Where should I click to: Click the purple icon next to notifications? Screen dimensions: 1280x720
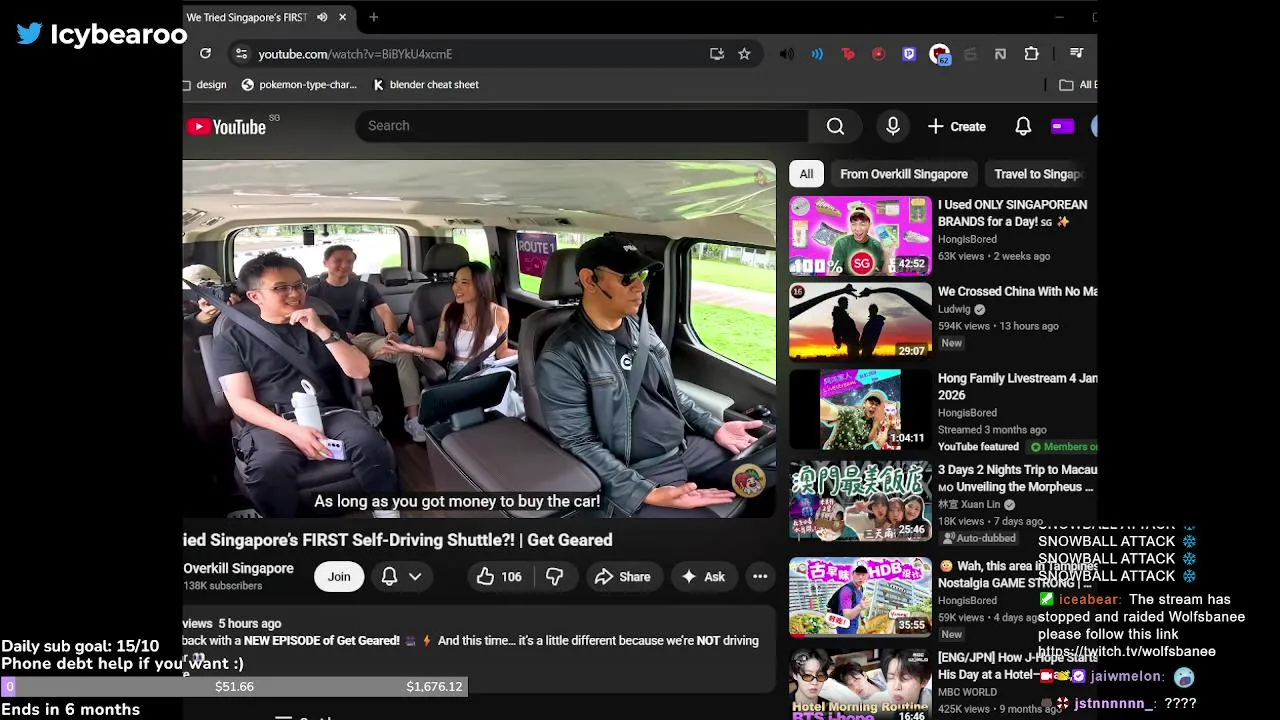(1062, 126)
